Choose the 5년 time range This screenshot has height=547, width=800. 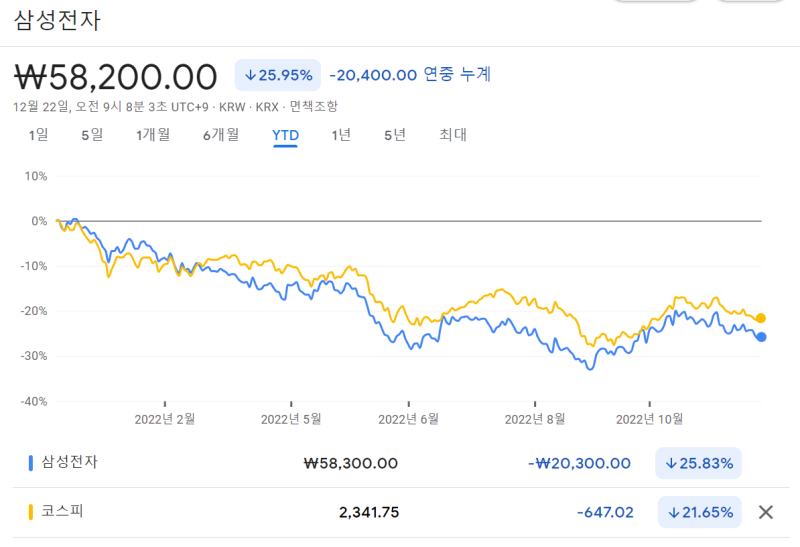click(395, 135)
